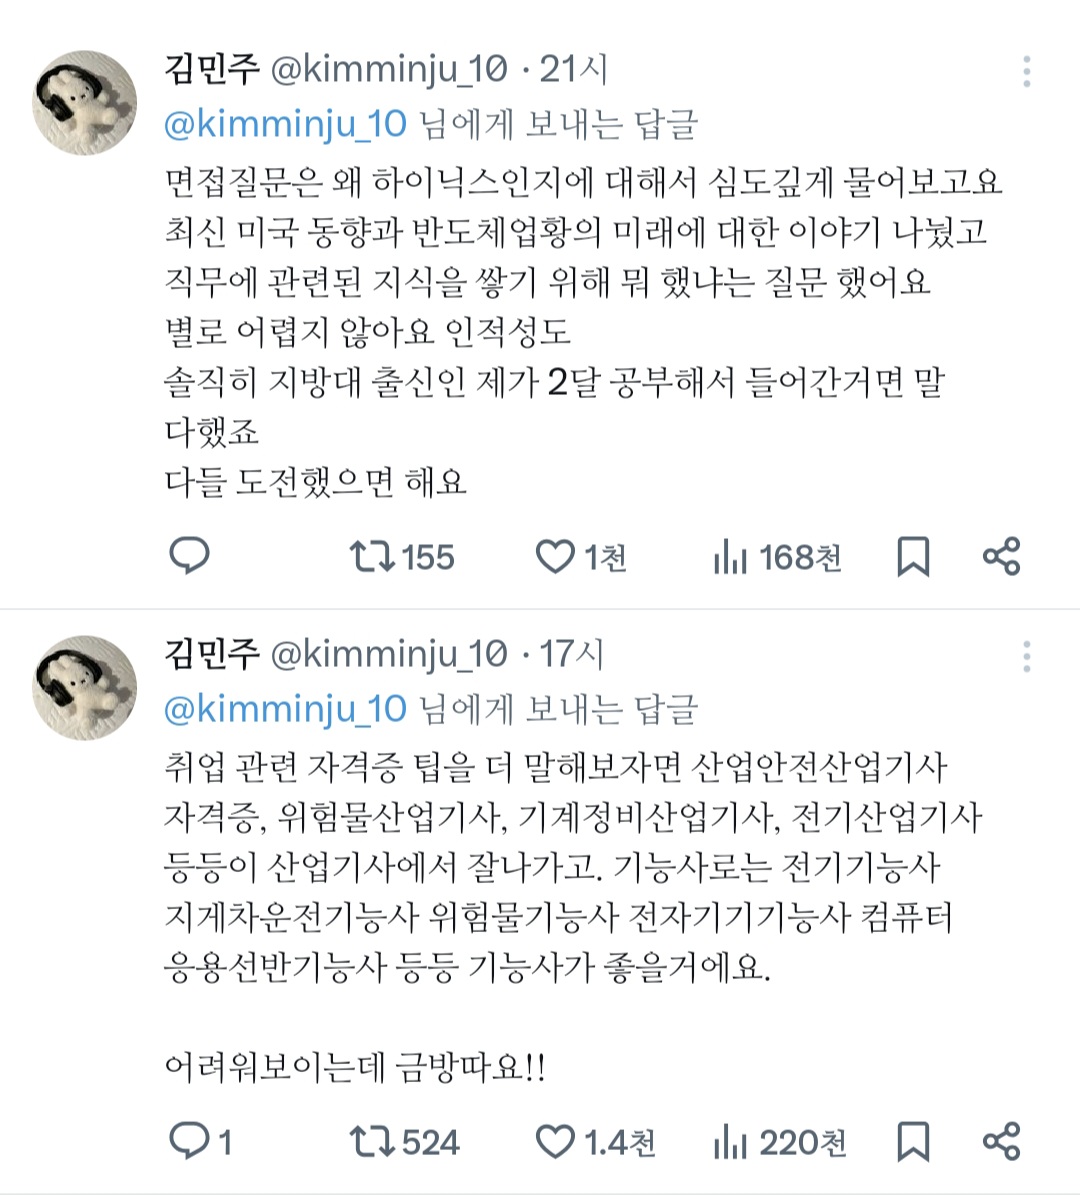Open the 17시 timestamp of second tweet
Screen dimensions: 1080x1199
[x=572, y=655]
